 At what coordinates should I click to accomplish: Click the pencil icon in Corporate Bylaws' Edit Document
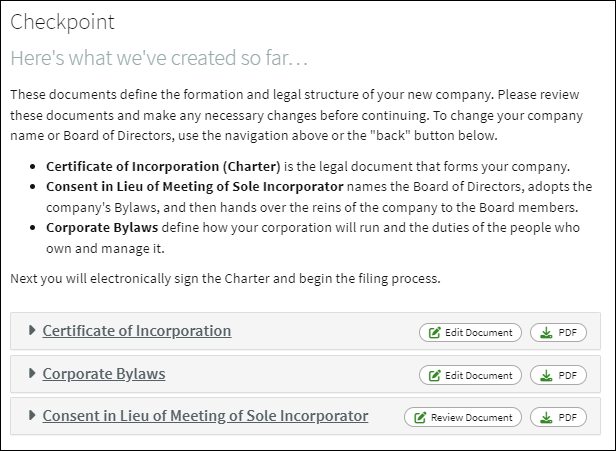pos(434,376)
